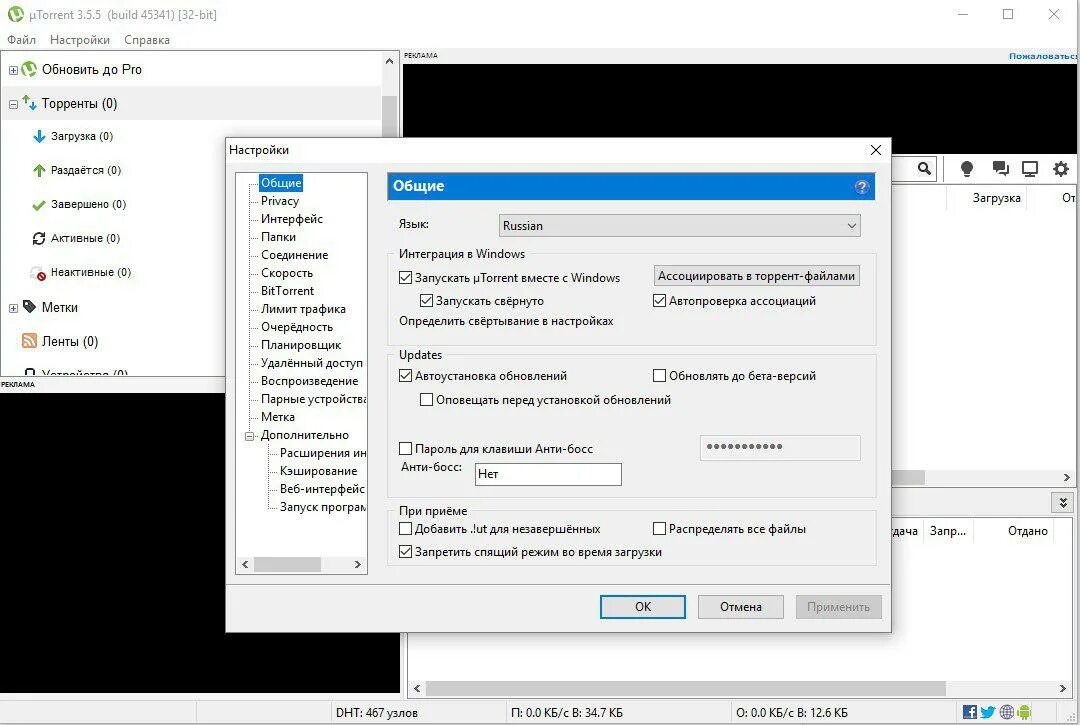Check Оповещать перед установкой обновлений
1080x725 pixels.
pos(426,400)
